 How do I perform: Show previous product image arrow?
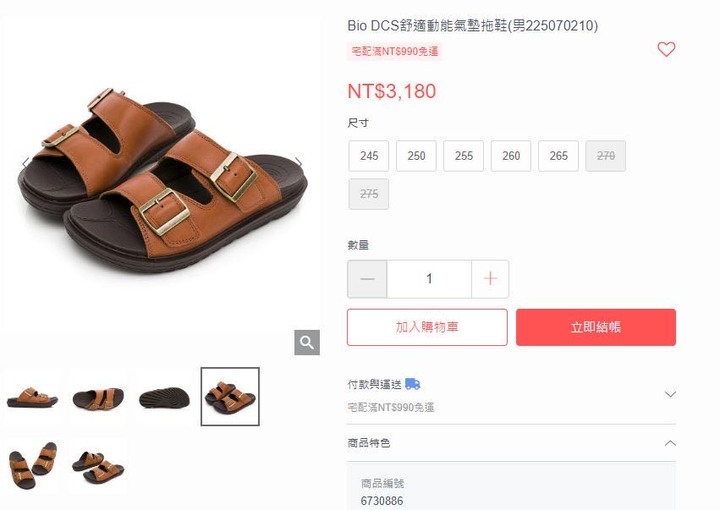(x=26, y=162)
